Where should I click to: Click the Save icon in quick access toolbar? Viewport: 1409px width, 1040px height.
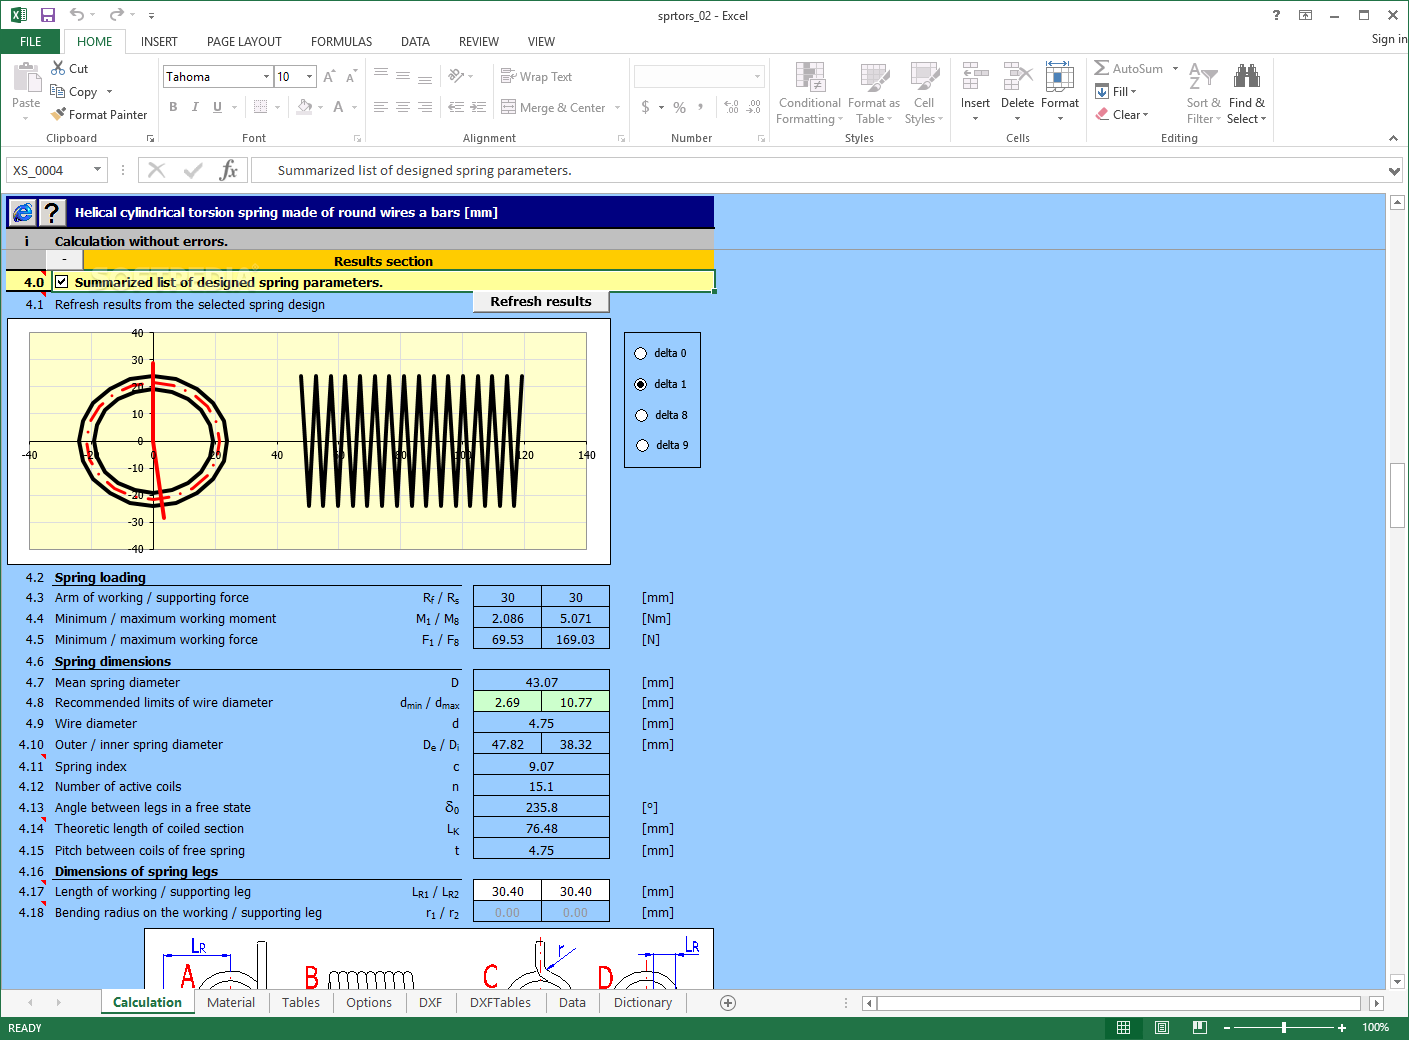47,15
